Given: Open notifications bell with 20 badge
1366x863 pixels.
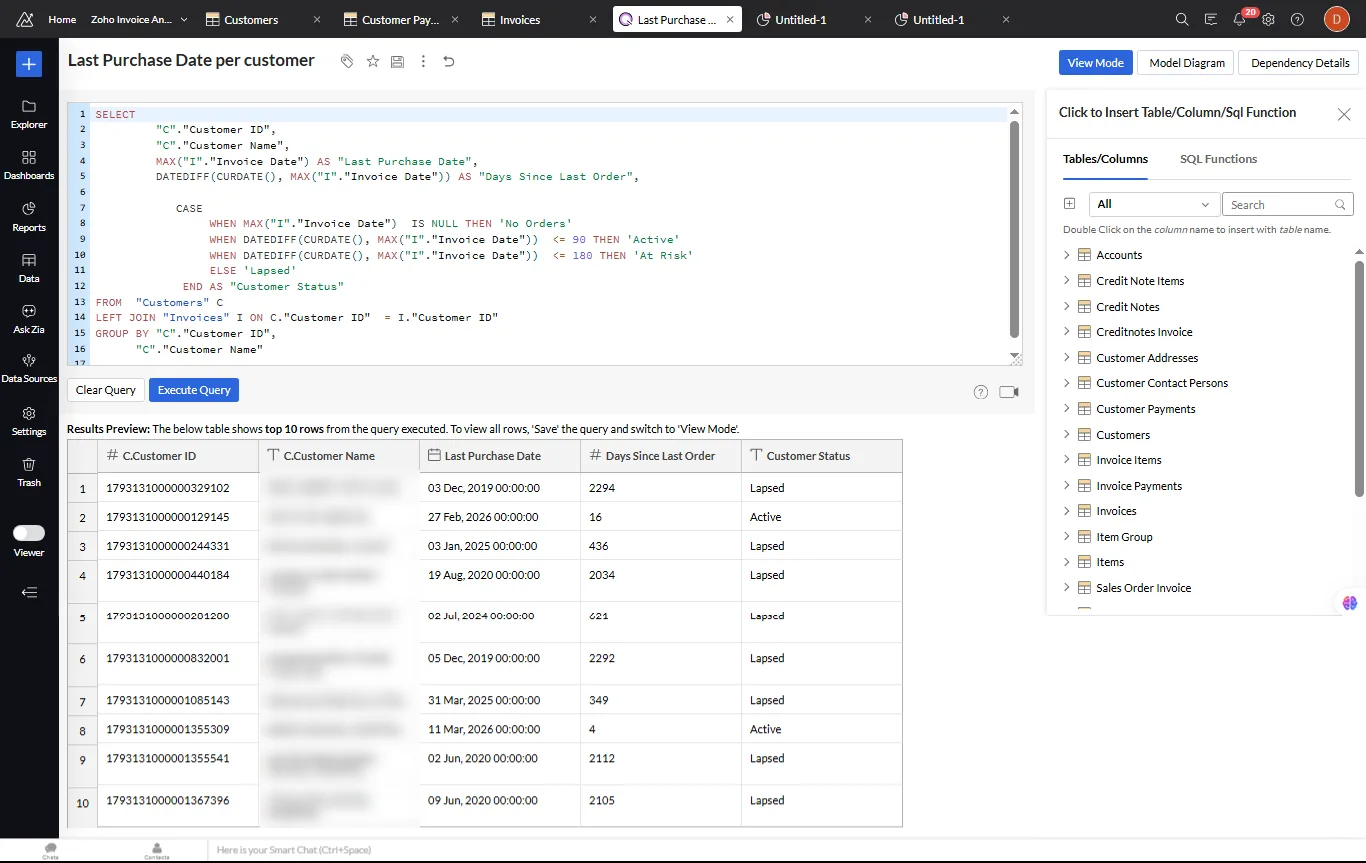Looking at the screenshot, I should (x=1240, y=19).
